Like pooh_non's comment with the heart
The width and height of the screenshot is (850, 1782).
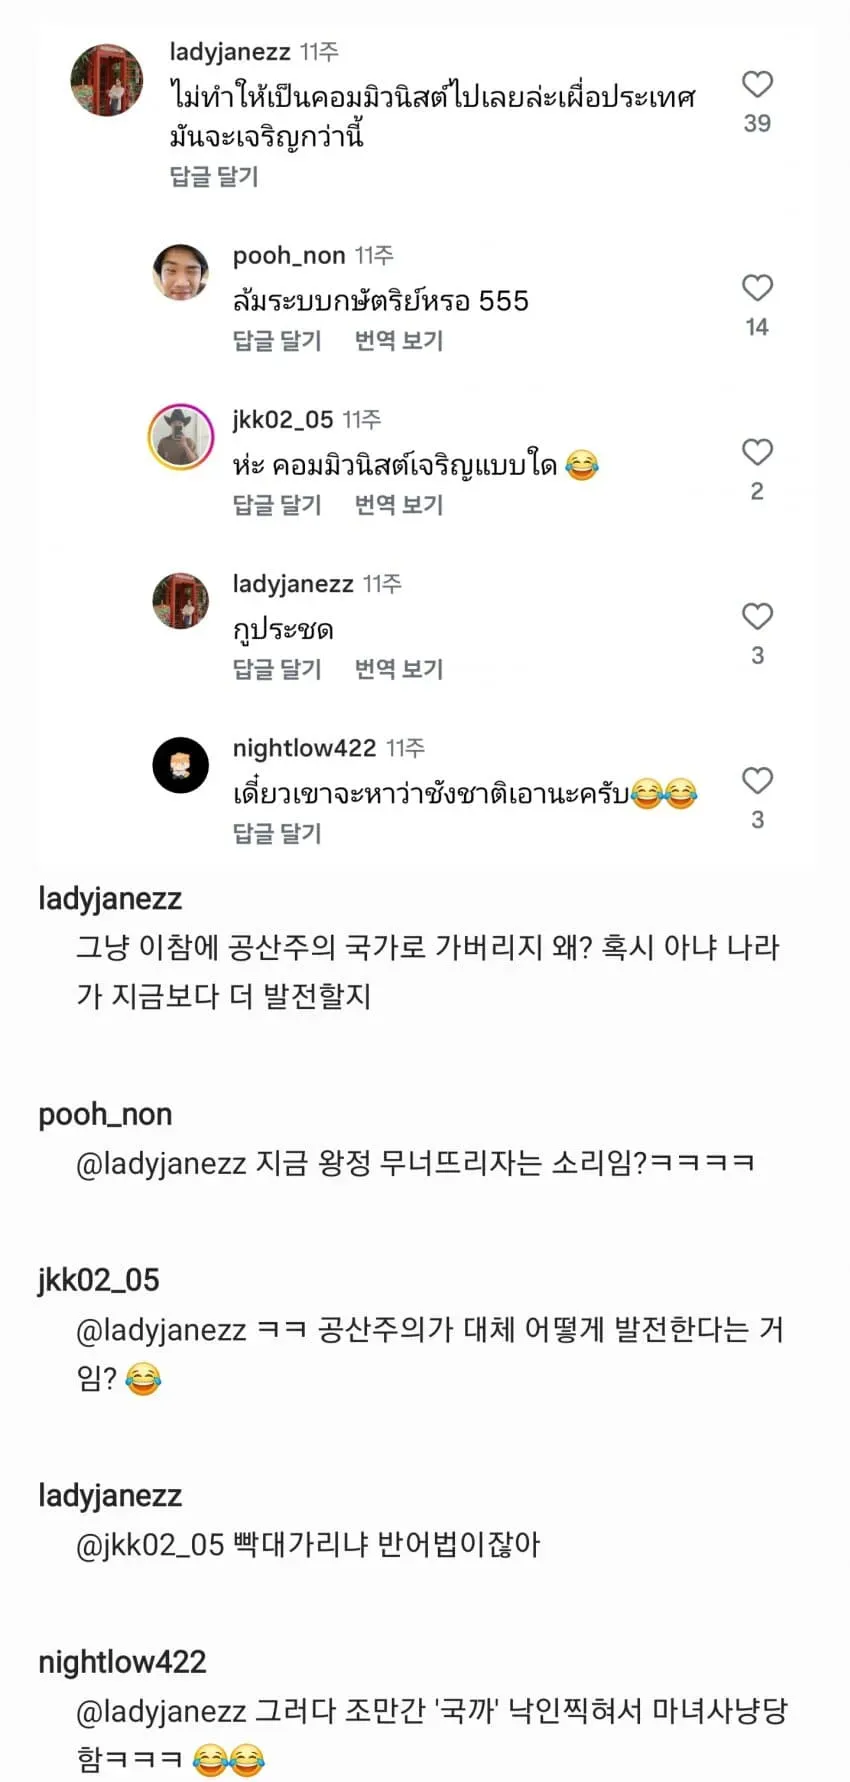[x=757, y=288]
